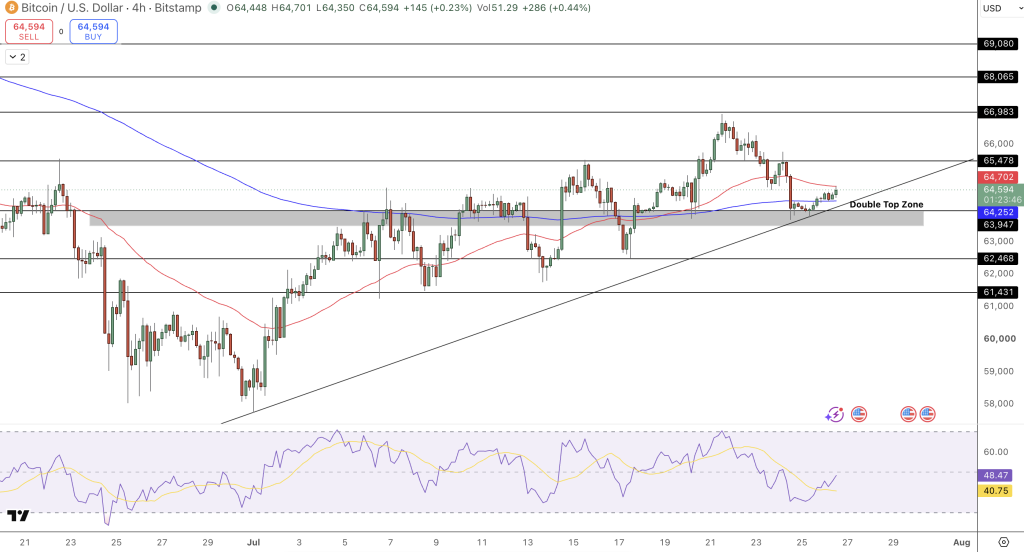Click the yellow RSI average value 40.75
Image resolution: width=1024 pixels, height=552 pixels.
point(995,491)
